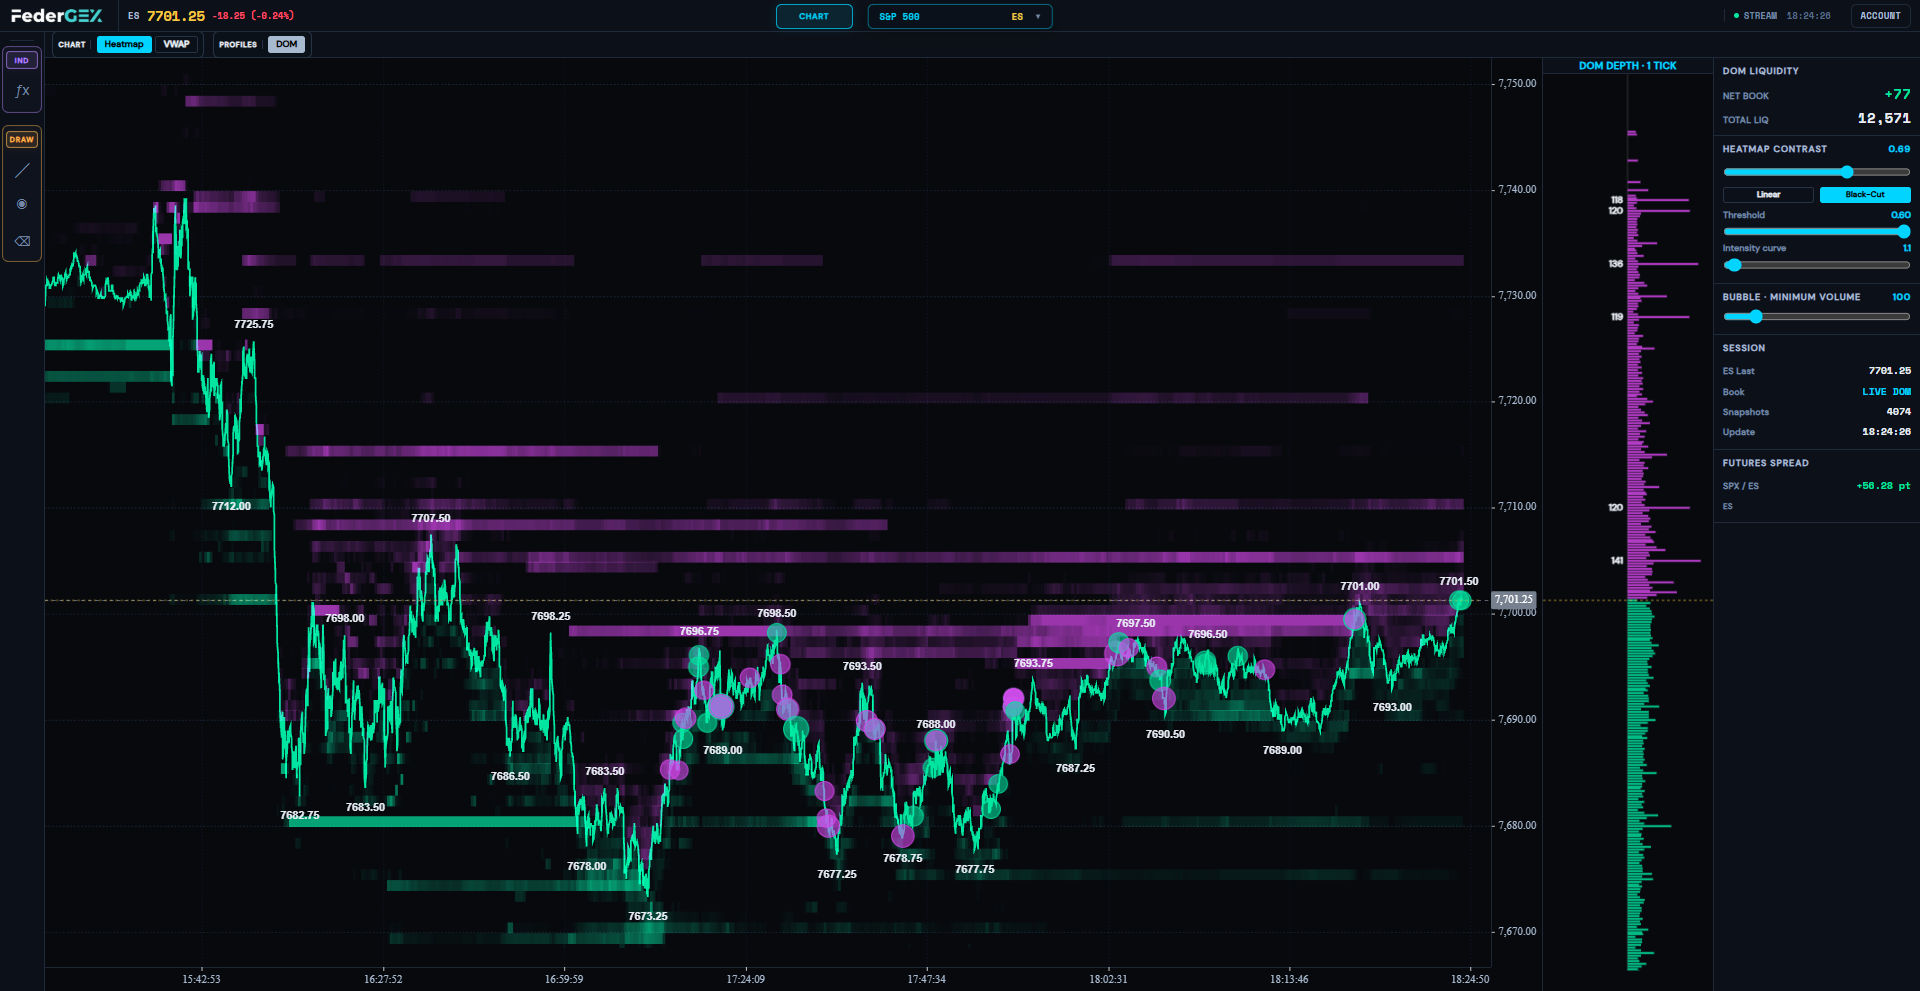Select Linear contrast mode
Image resolution: width=1920 pixels, height=991 pixels.
click(1768, 195)
